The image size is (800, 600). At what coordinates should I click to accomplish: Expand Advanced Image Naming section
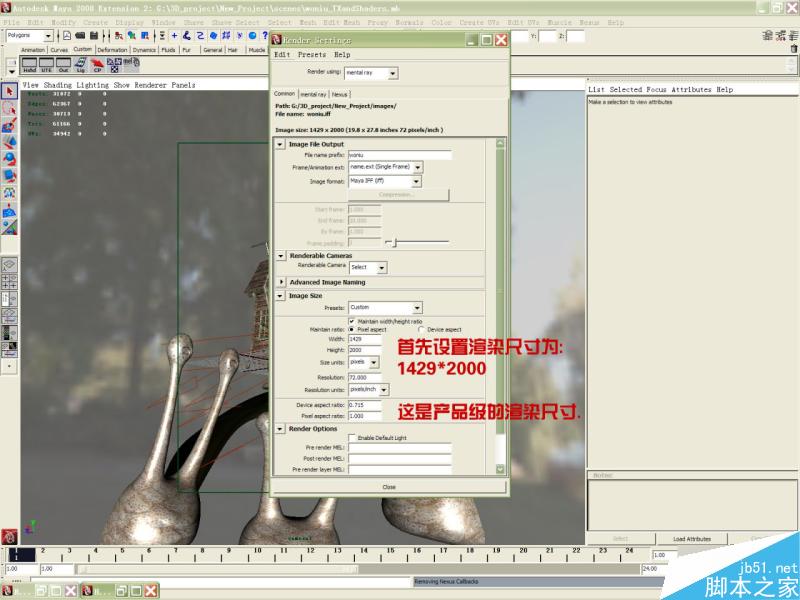(x=281, y=282)
